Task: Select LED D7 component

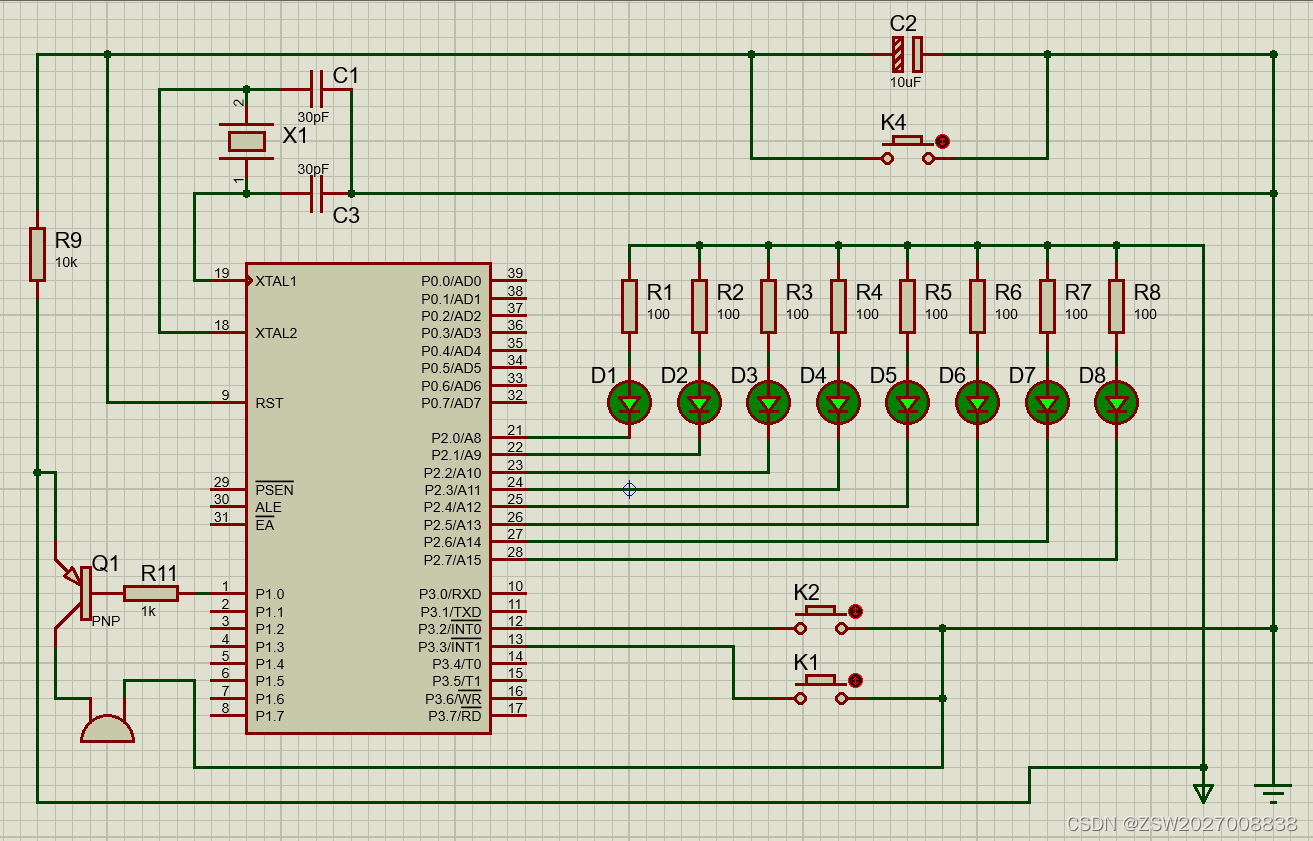Action: click(x=1047, y=403)
